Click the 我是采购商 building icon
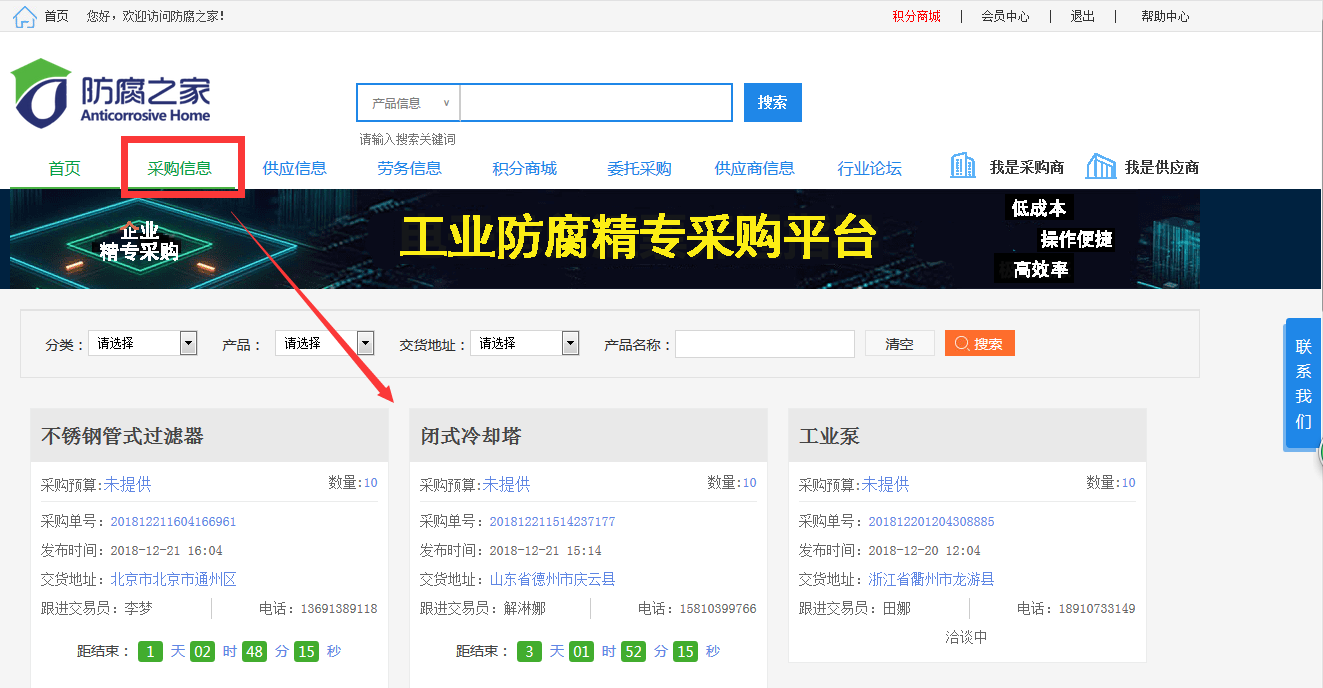The width and height of the screenshot is (1323, 688). pyautogui.click(x=962, y=167)
